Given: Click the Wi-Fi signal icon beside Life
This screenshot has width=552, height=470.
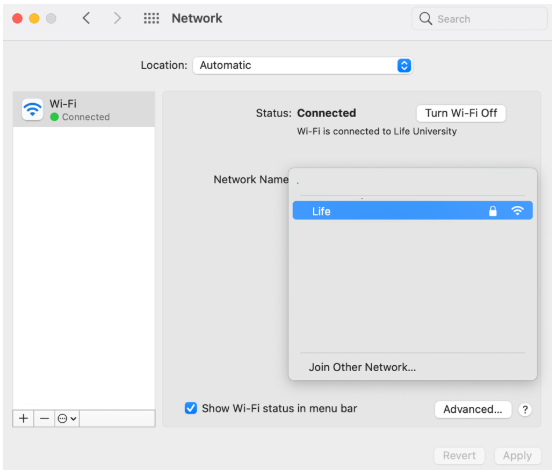Looking at the screenshot, I should [517, 211].
